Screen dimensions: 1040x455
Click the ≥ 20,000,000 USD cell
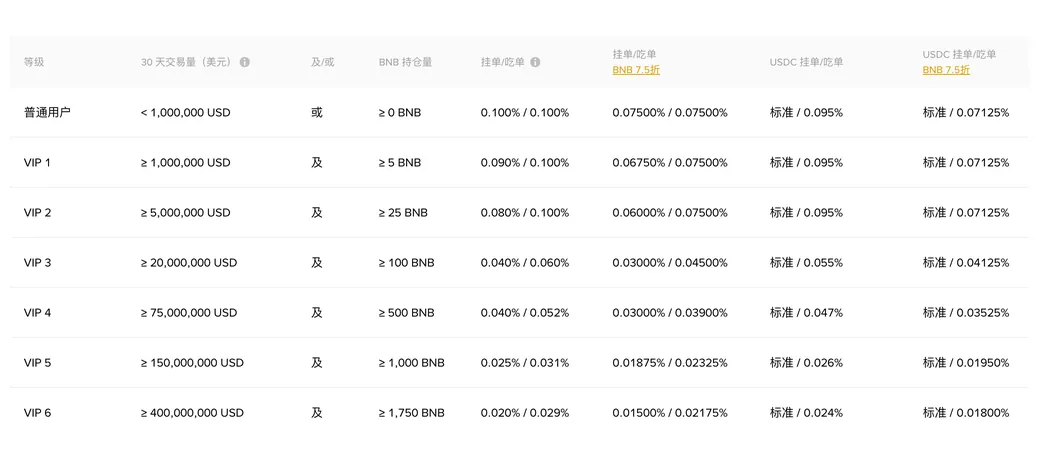[x=188, y=263]
